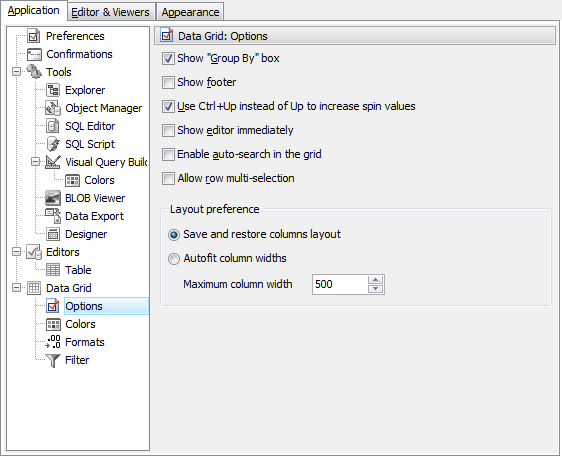Increase Maximum column width with up arrow
The width and height of the screenshot is (562, 457).
point(376,280)
